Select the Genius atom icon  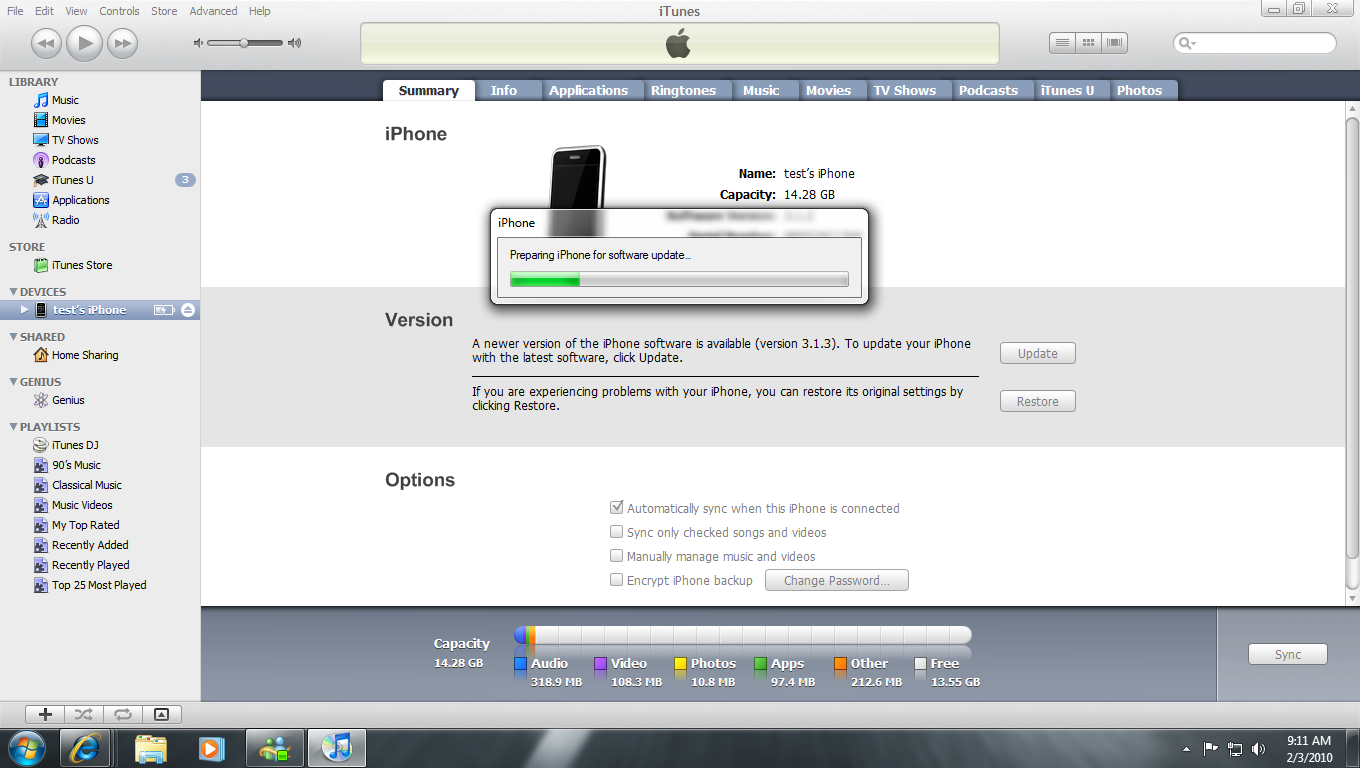coord(41,400)
